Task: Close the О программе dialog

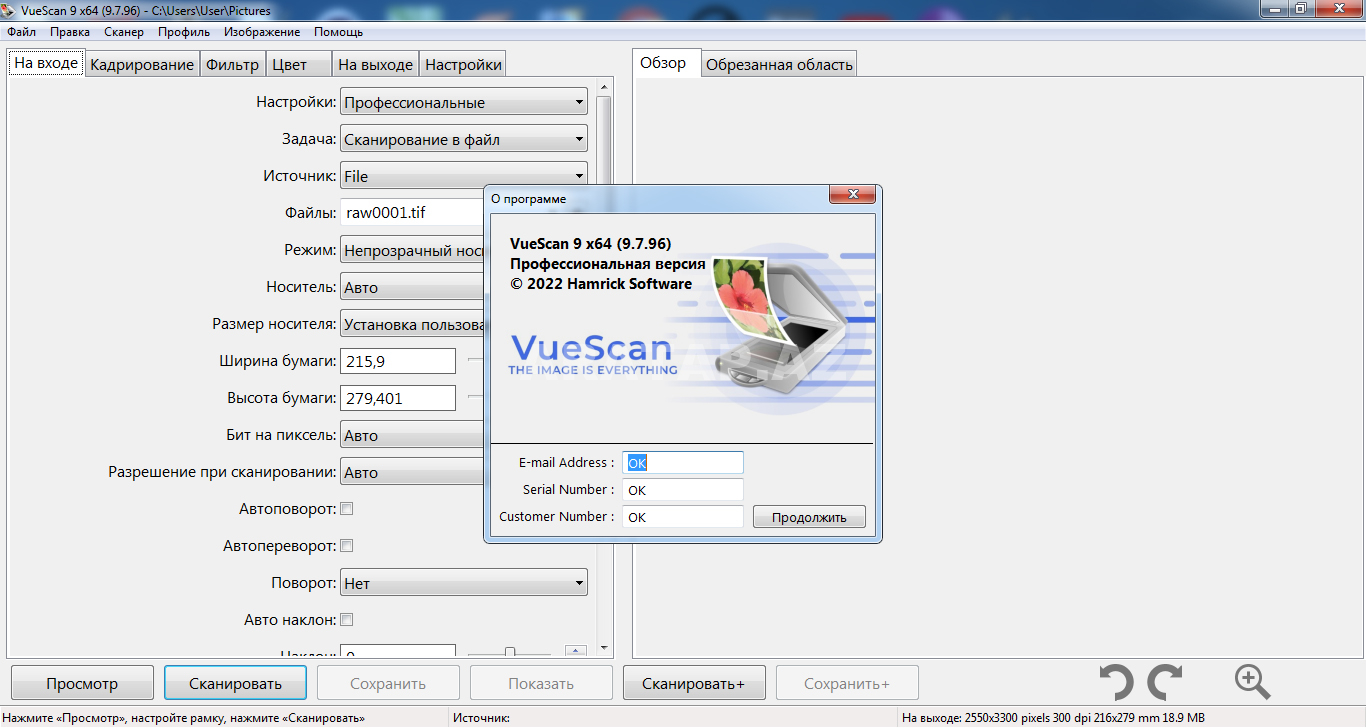Action: click(x=853, y=195)
